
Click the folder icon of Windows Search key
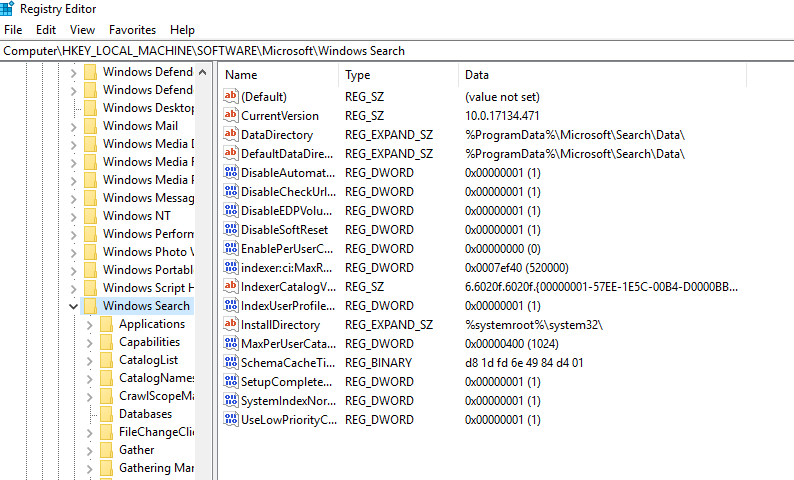click(90, 306)
